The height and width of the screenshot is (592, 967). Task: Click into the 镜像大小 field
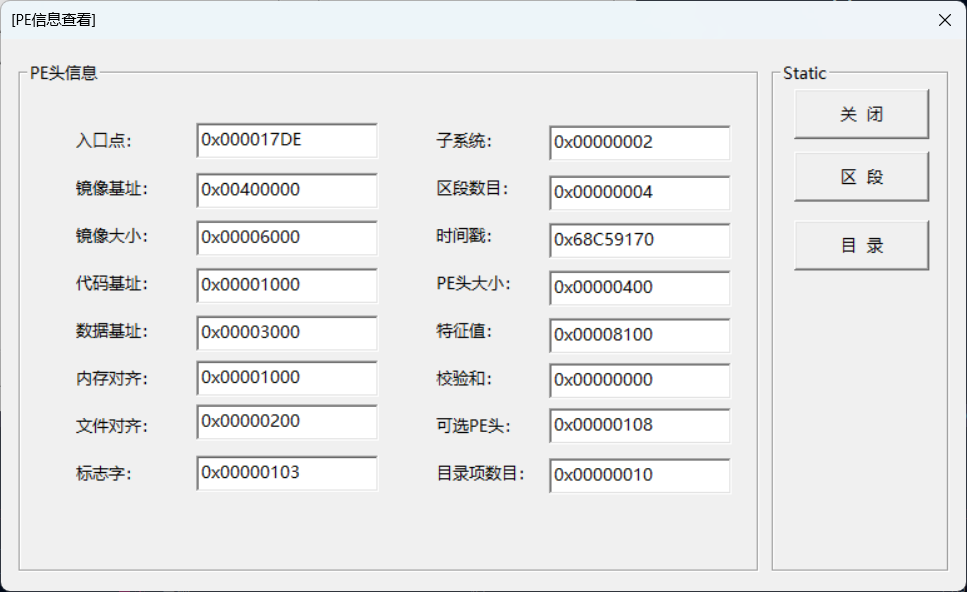click(x=287, y=238)
